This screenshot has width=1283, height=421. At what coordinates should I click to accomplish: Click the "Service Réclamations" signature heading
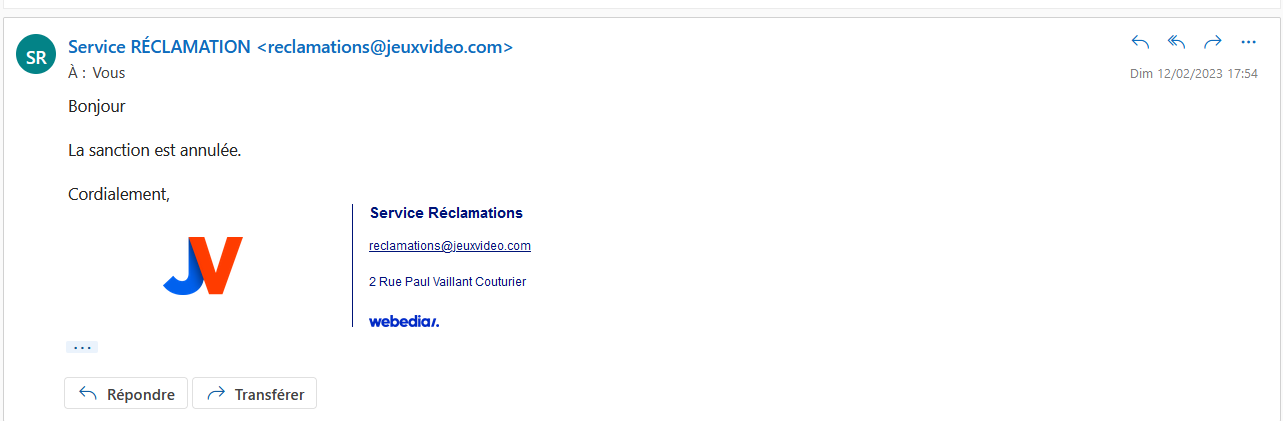[446, 213]
